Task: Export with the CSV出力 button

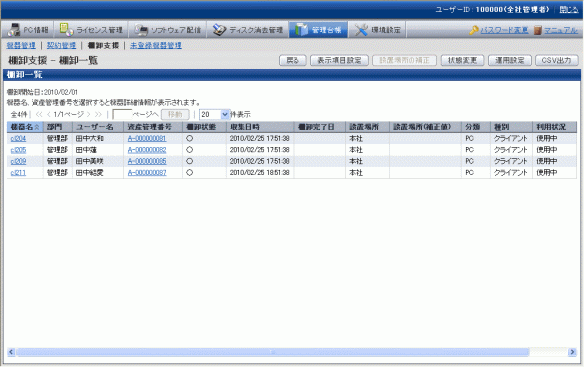Action: (556, 60)
